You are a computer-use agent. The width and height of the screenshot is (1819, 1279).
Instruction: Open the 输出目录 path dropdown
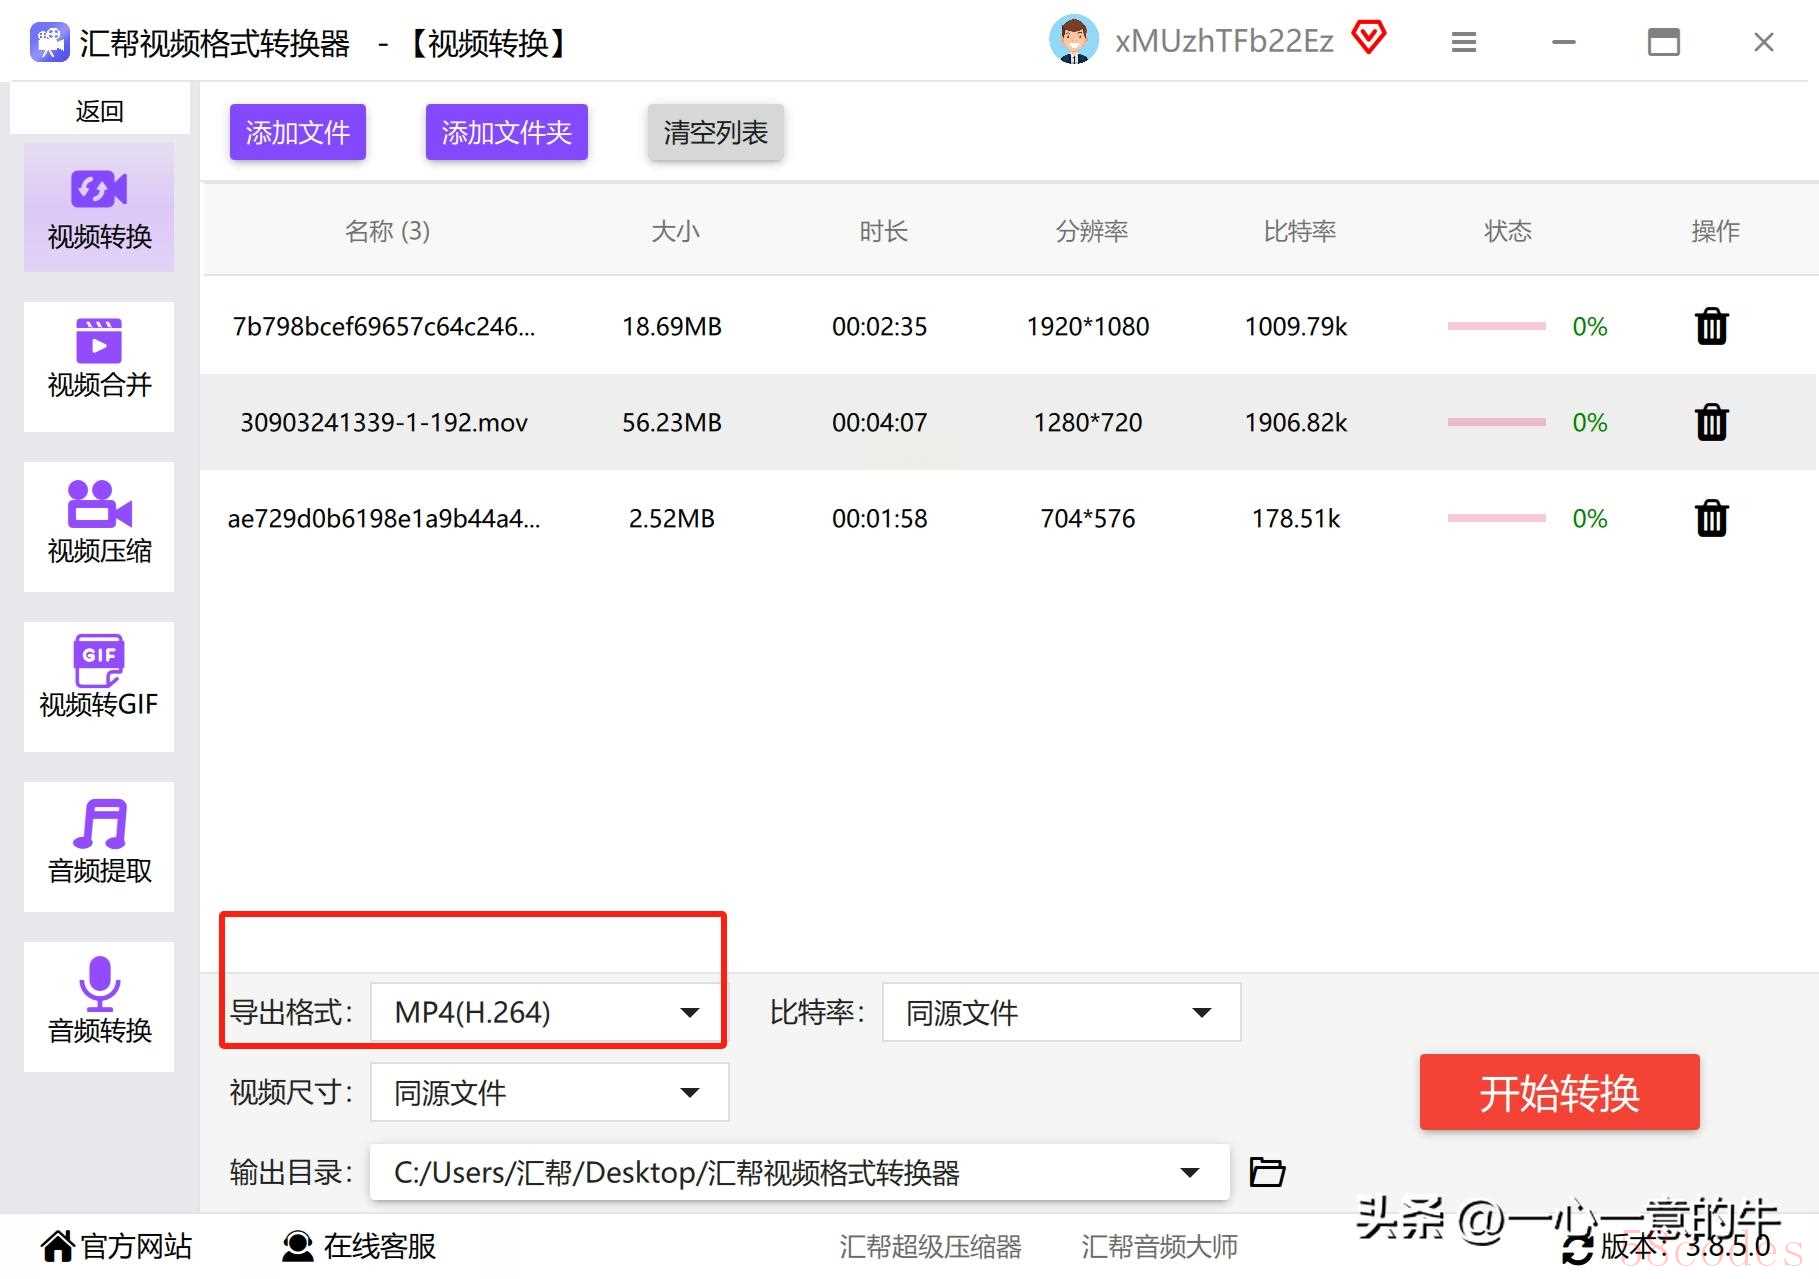(799, 1172)
